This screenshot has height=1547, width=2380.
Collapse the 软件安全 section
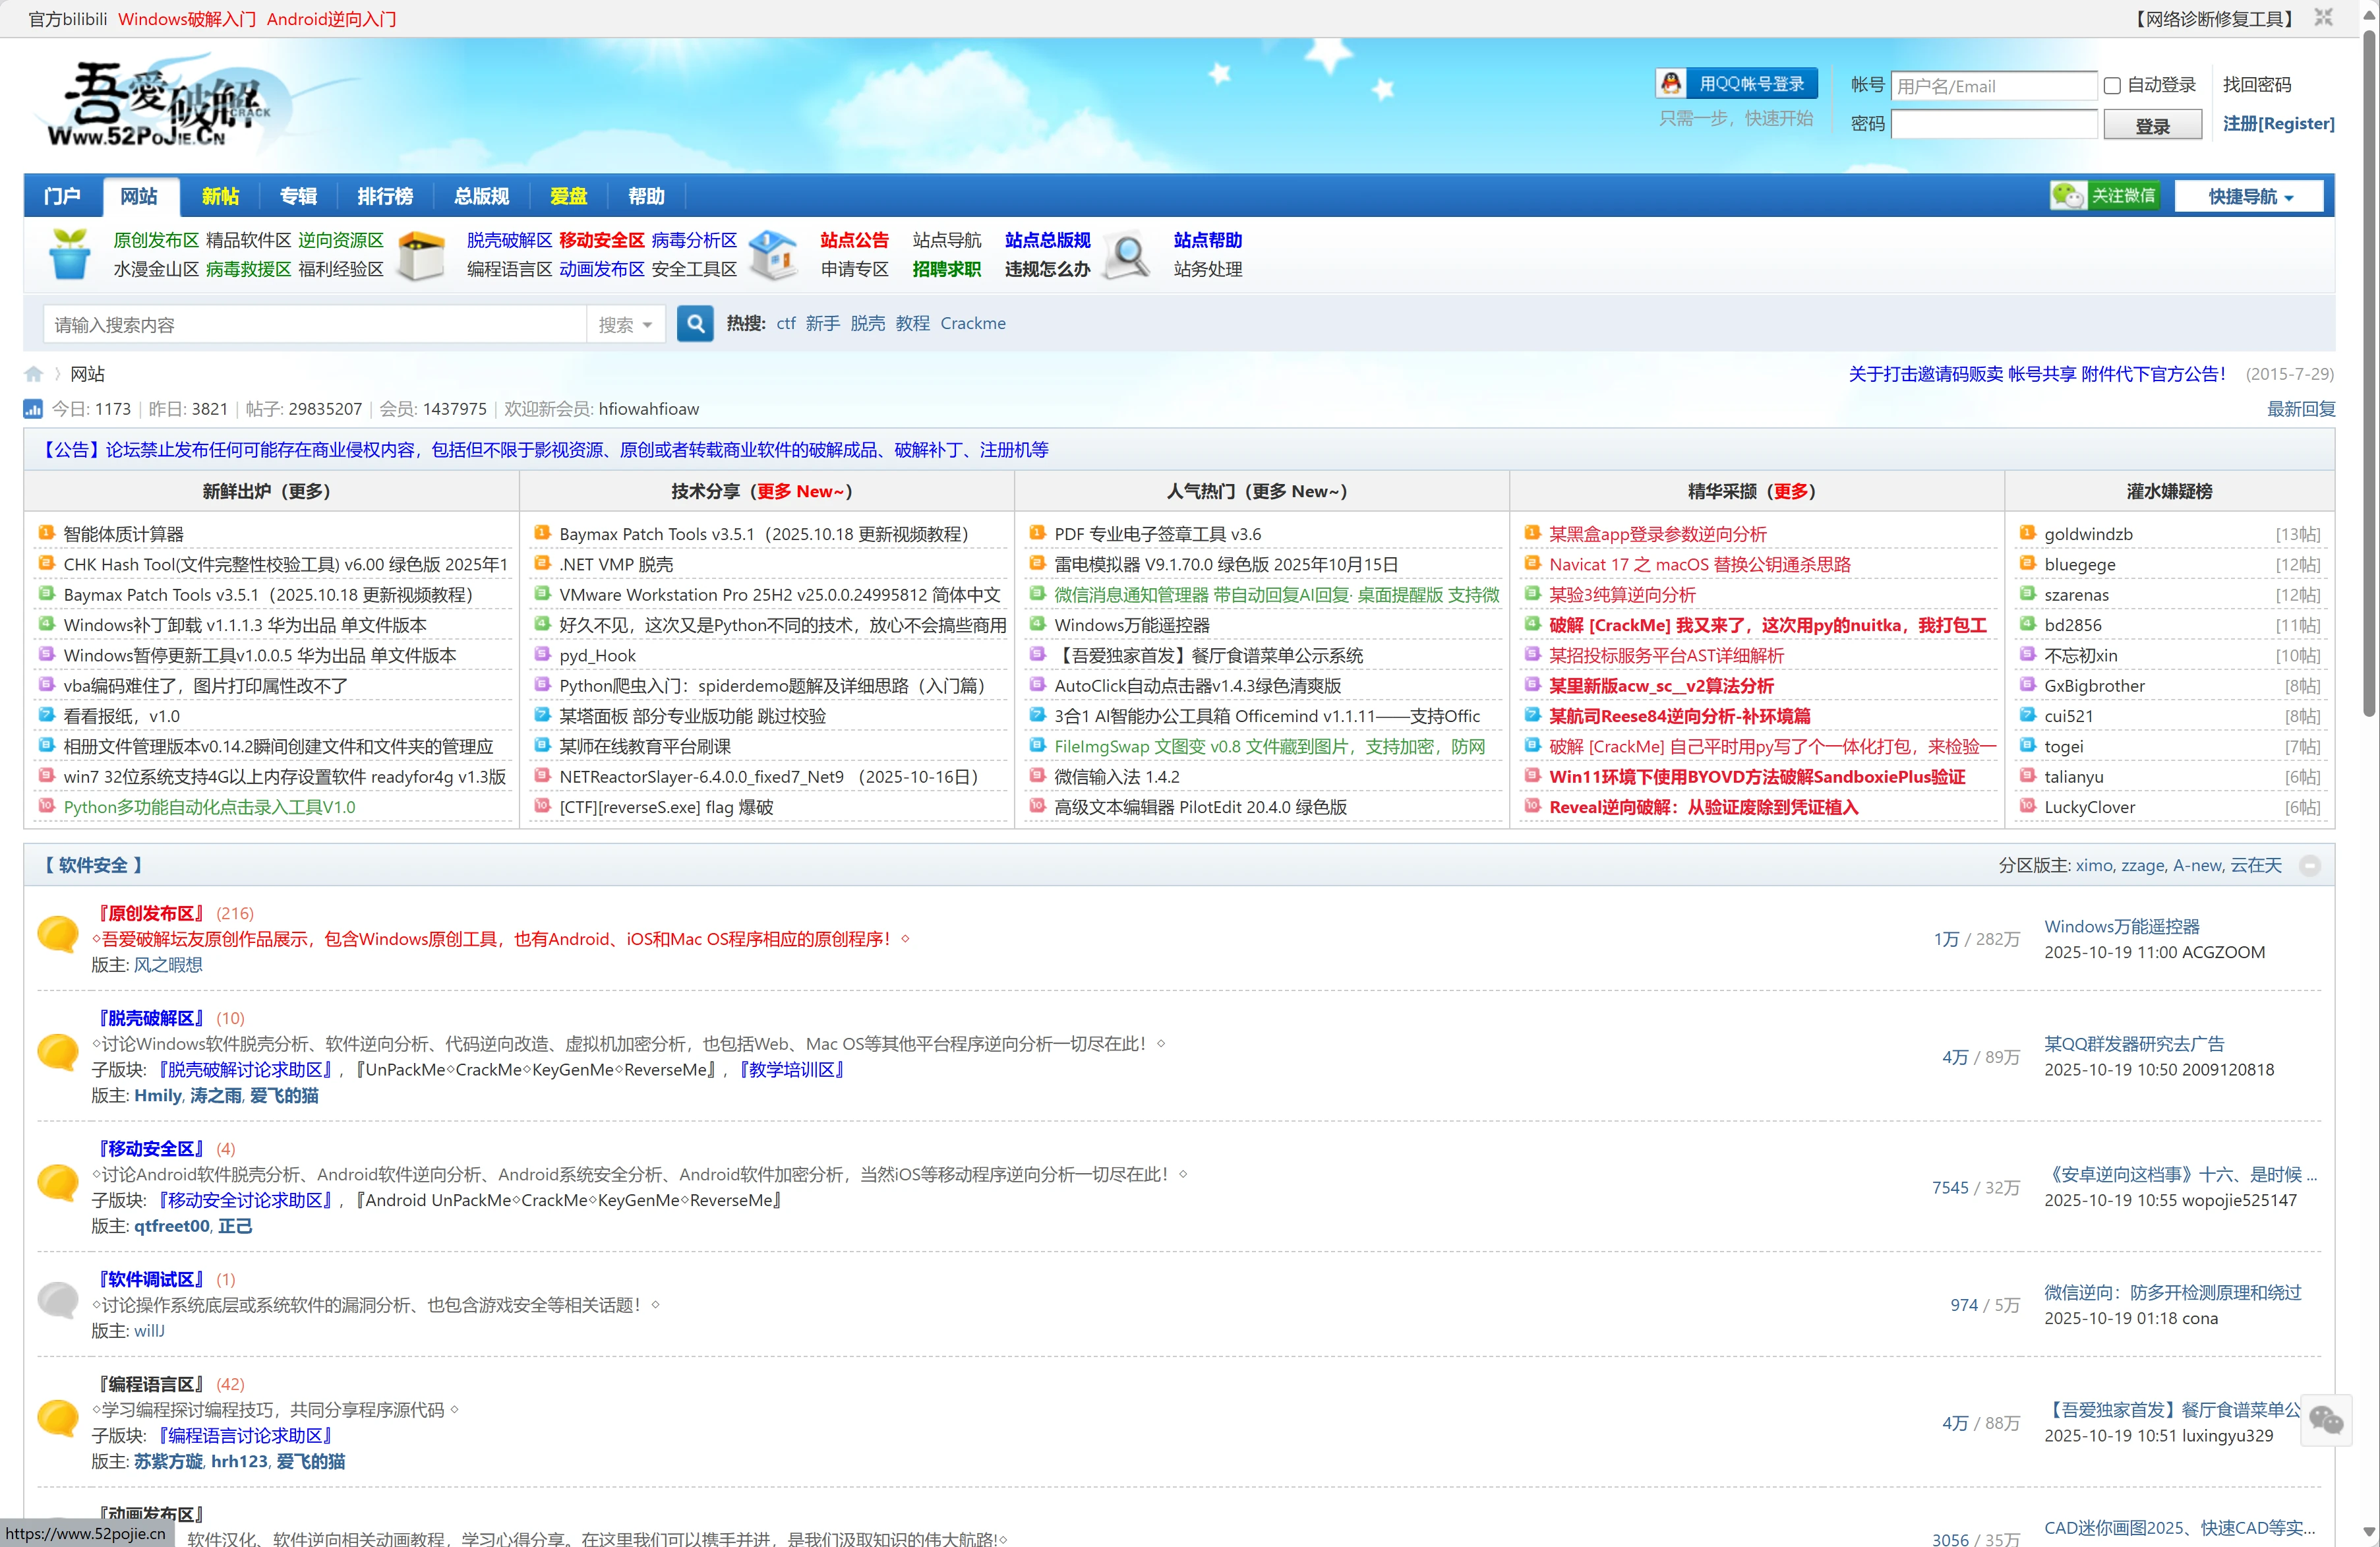2309,866
